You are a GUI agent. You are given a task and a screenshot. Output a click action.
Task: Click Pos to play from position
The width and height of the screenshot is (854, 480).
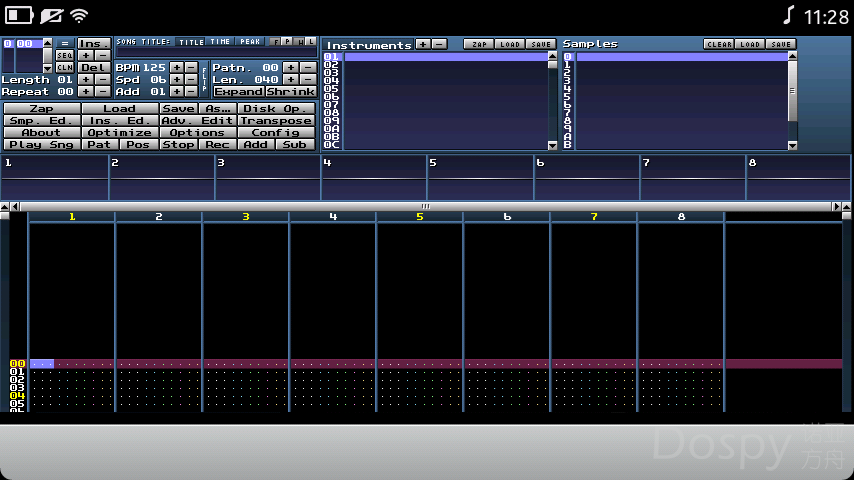pyautogui.click(x=138, y=144)
